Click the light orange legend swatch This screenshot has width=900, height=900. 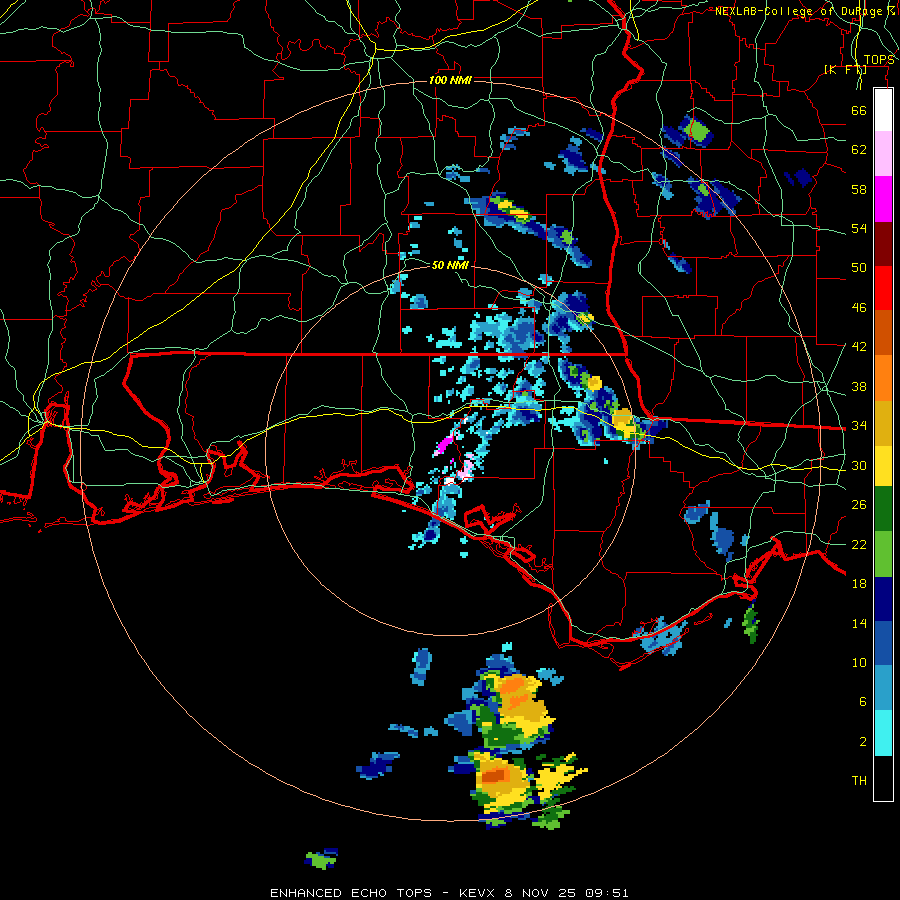(883, 378)
